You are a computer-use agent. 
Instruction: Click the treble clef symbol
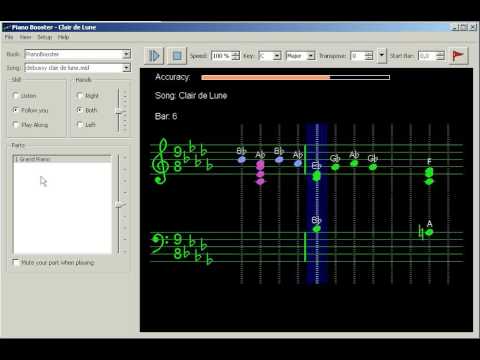point(160,161)
